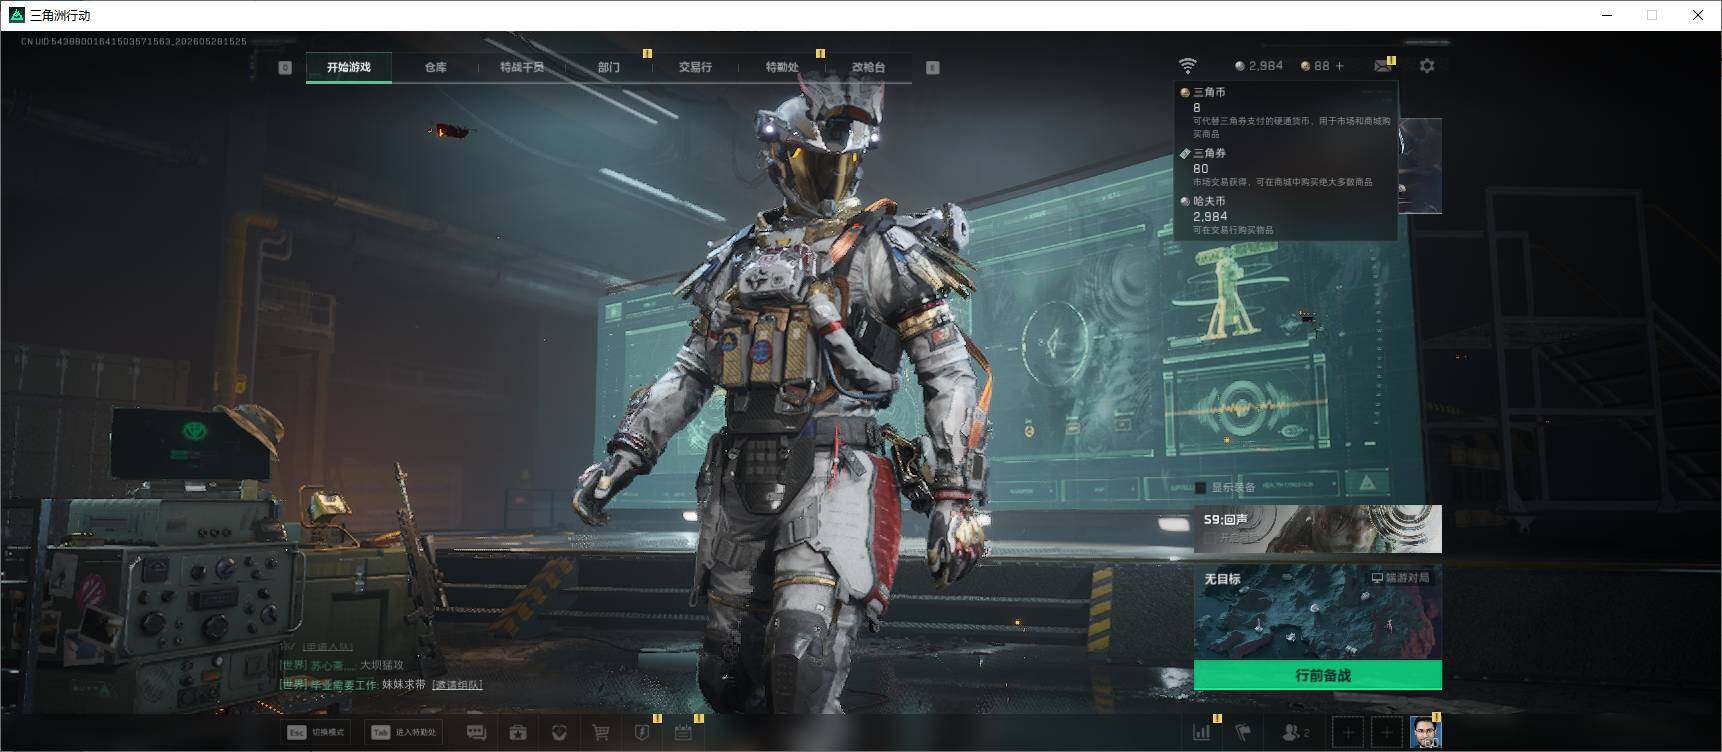Switch to the 特勤处 tab
Viewport: 1722px width, 752px height.
coord(782,67)
